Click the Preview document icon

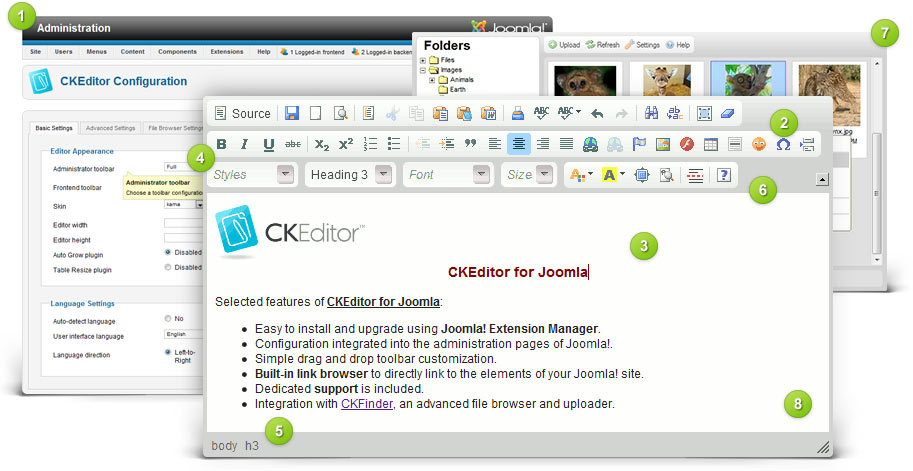pos(341,114)
